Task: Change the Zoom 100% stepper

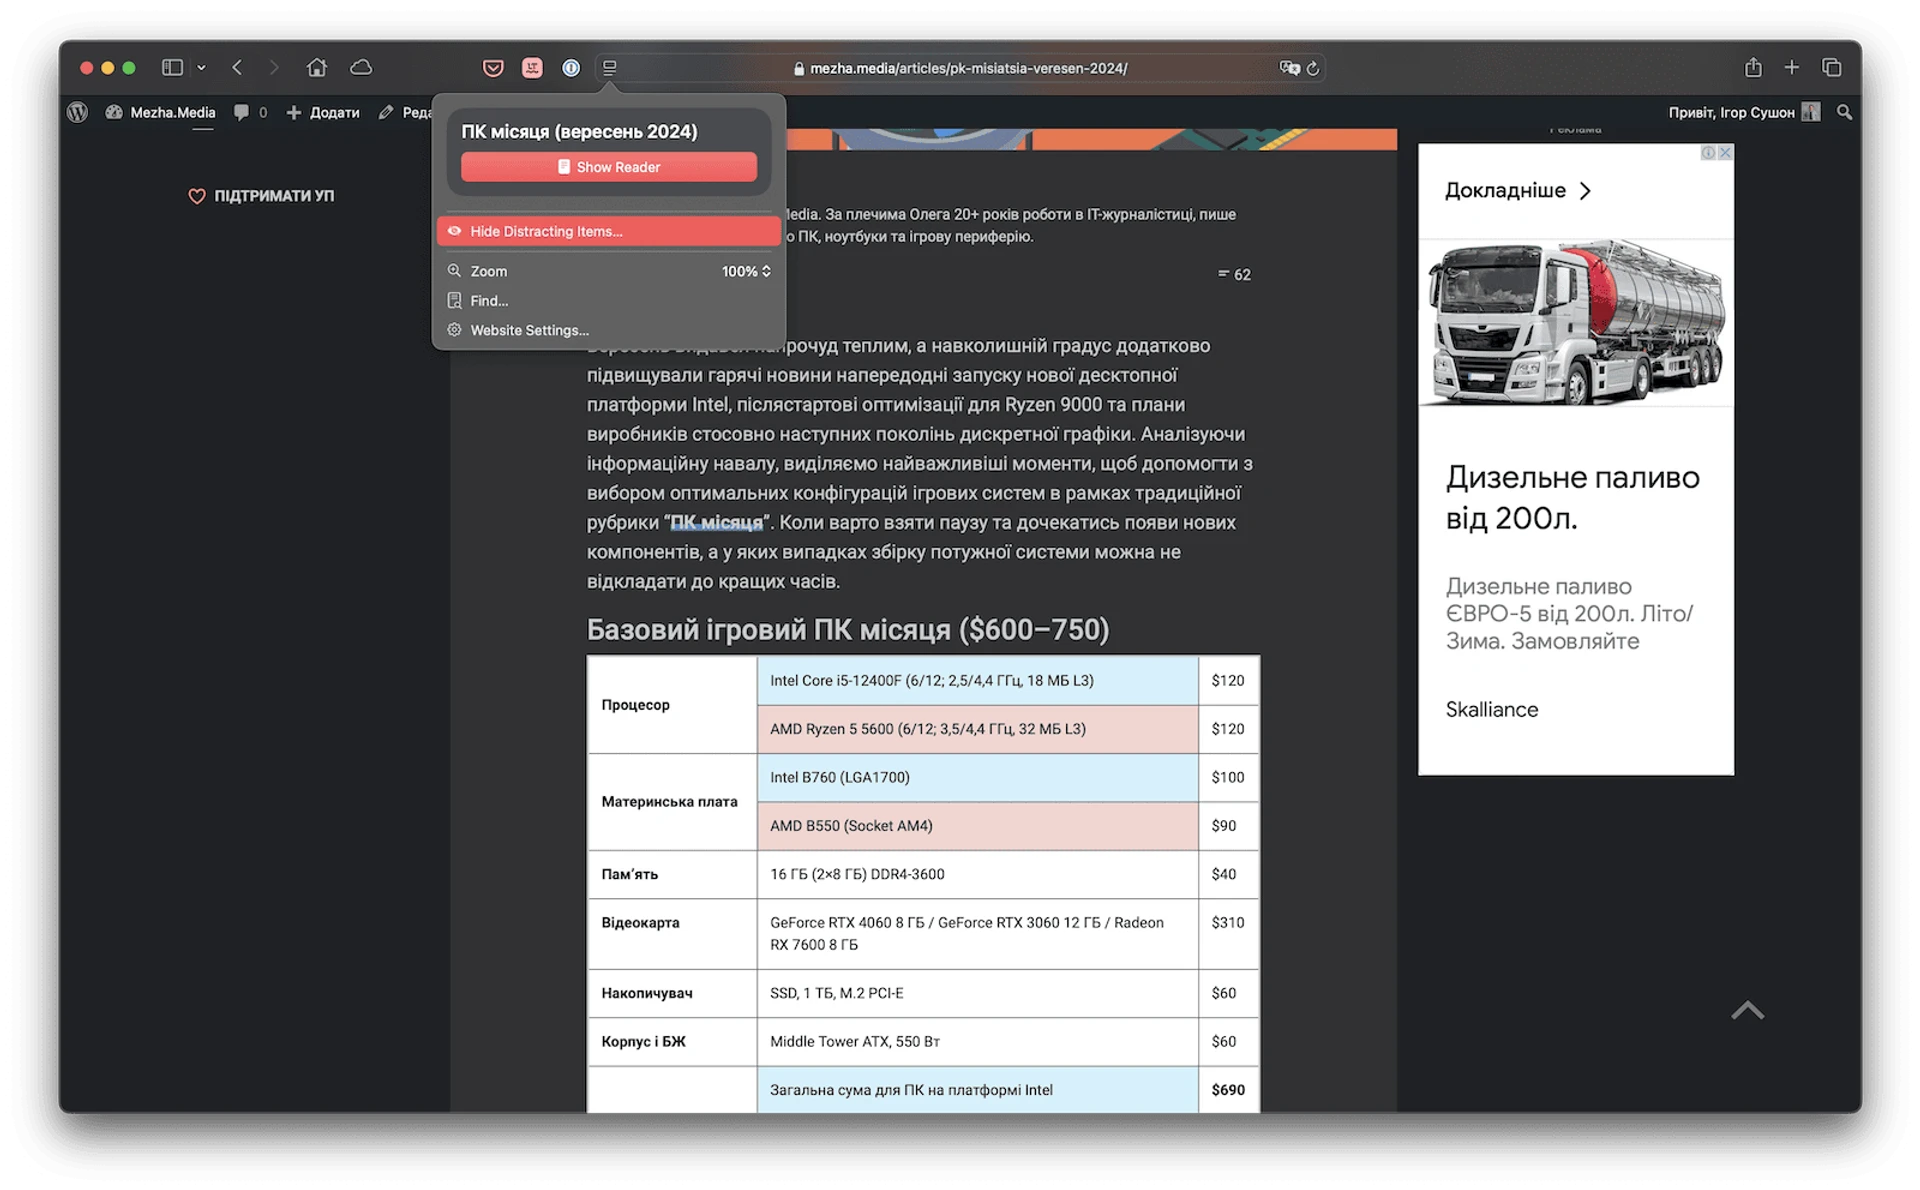Action: [x=746, y=271]
